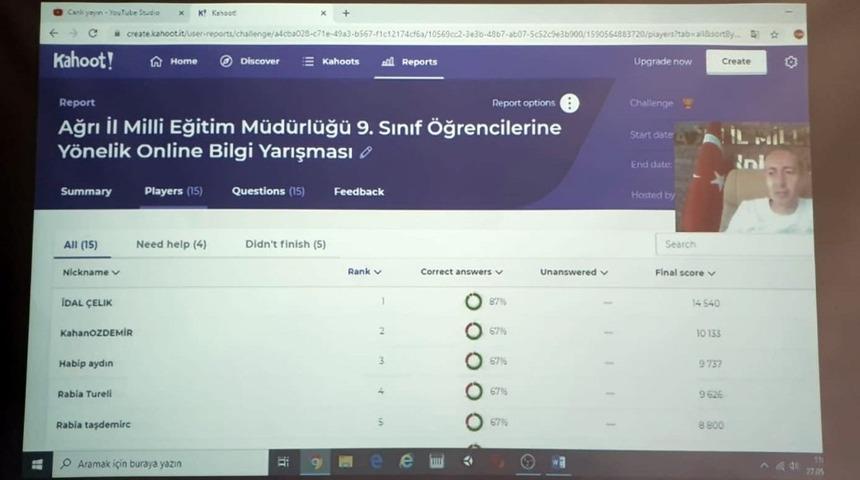
Task: Open Report options three-dot menu
Action: [x=569, y=103]
